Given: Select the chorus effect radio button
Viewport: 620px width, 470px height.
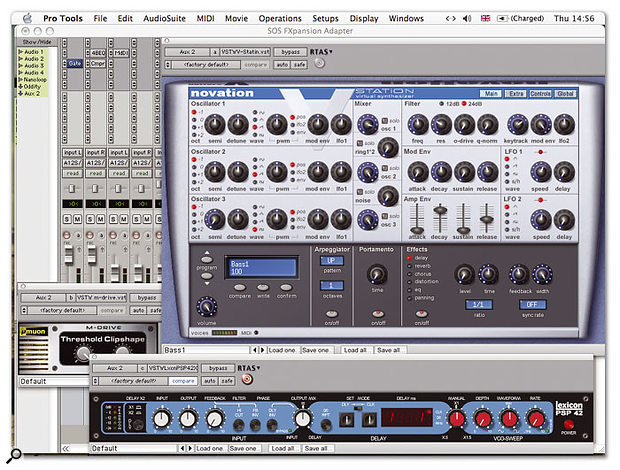Looking at the screenshot, I should click(x=410, y=274).
